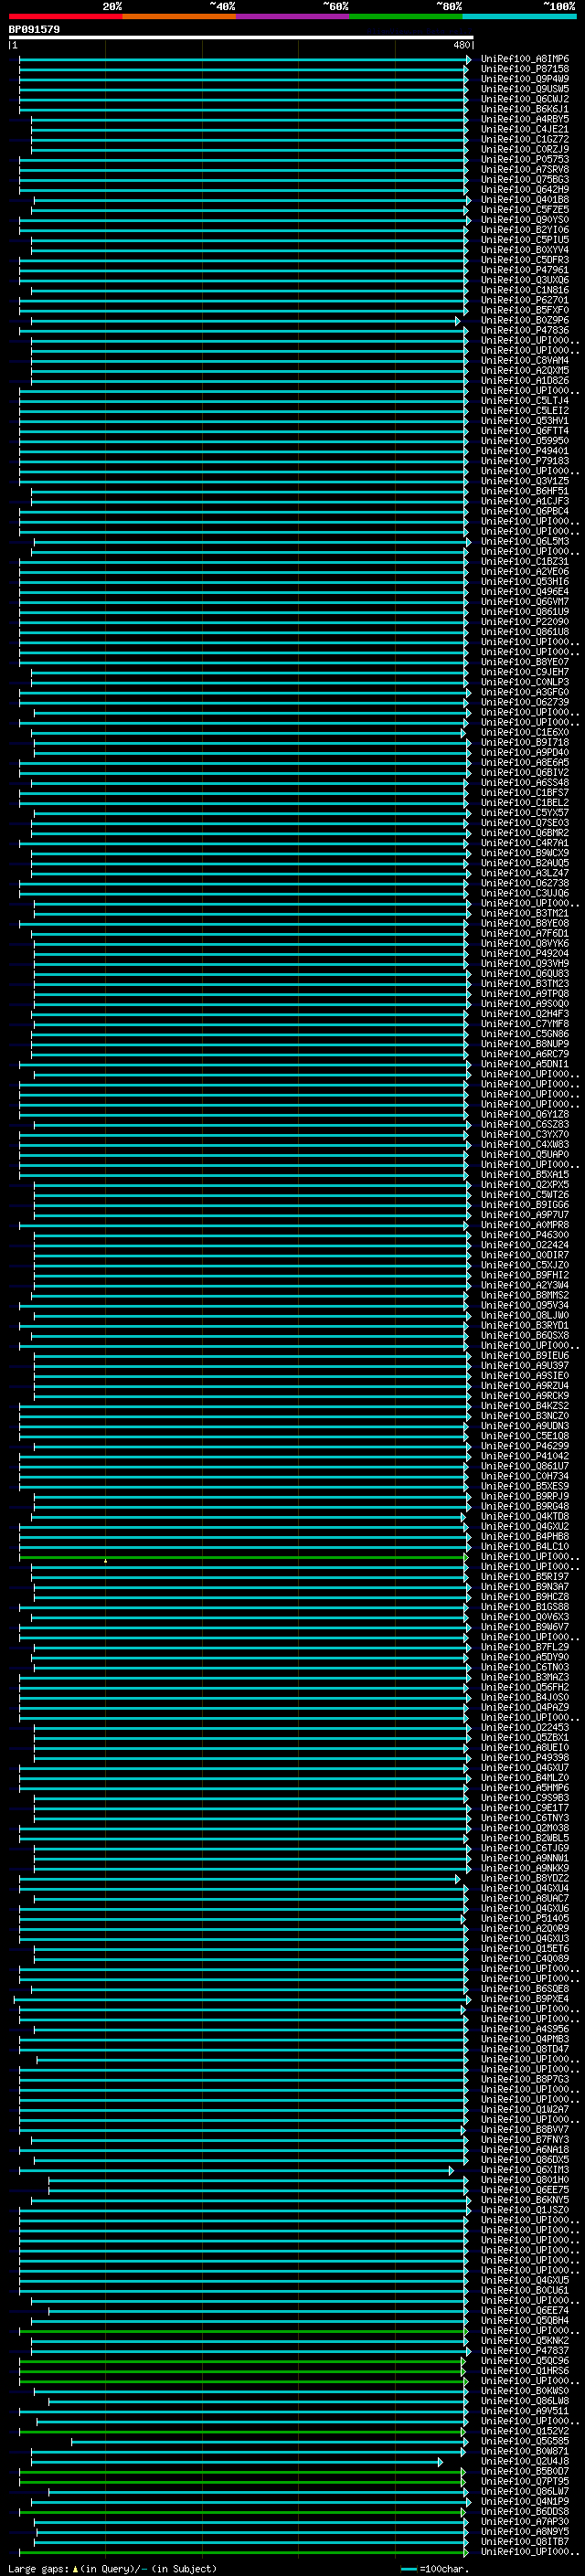585x2576 pixels.
Task: Select the UniRef100_Q642H9 label
Action: coord(525,189)
